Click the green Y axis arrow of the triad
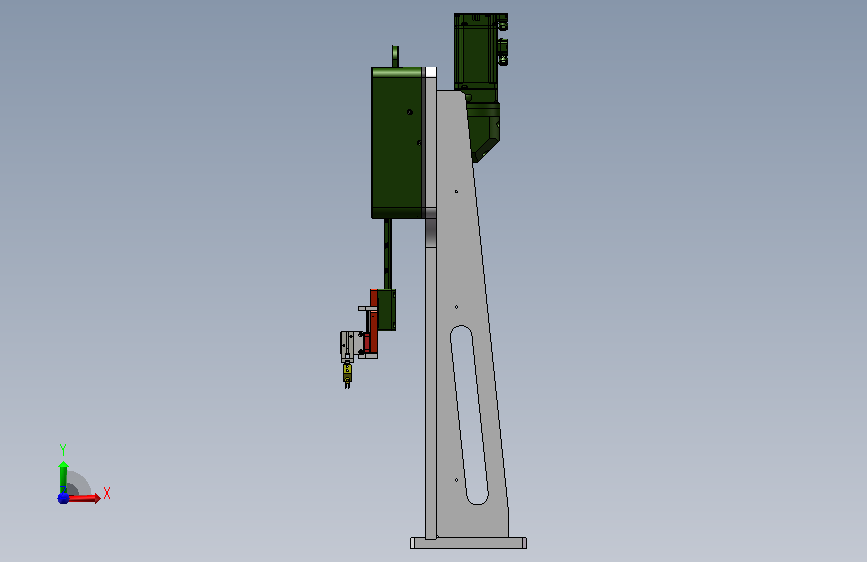Image resolution: width=867 pixels, height=562 pixels. [63, 477]
